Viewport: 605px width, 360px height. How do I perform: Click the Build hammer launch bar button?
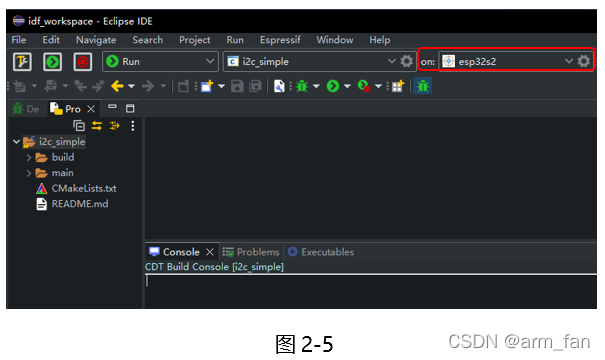coord(22,62)
